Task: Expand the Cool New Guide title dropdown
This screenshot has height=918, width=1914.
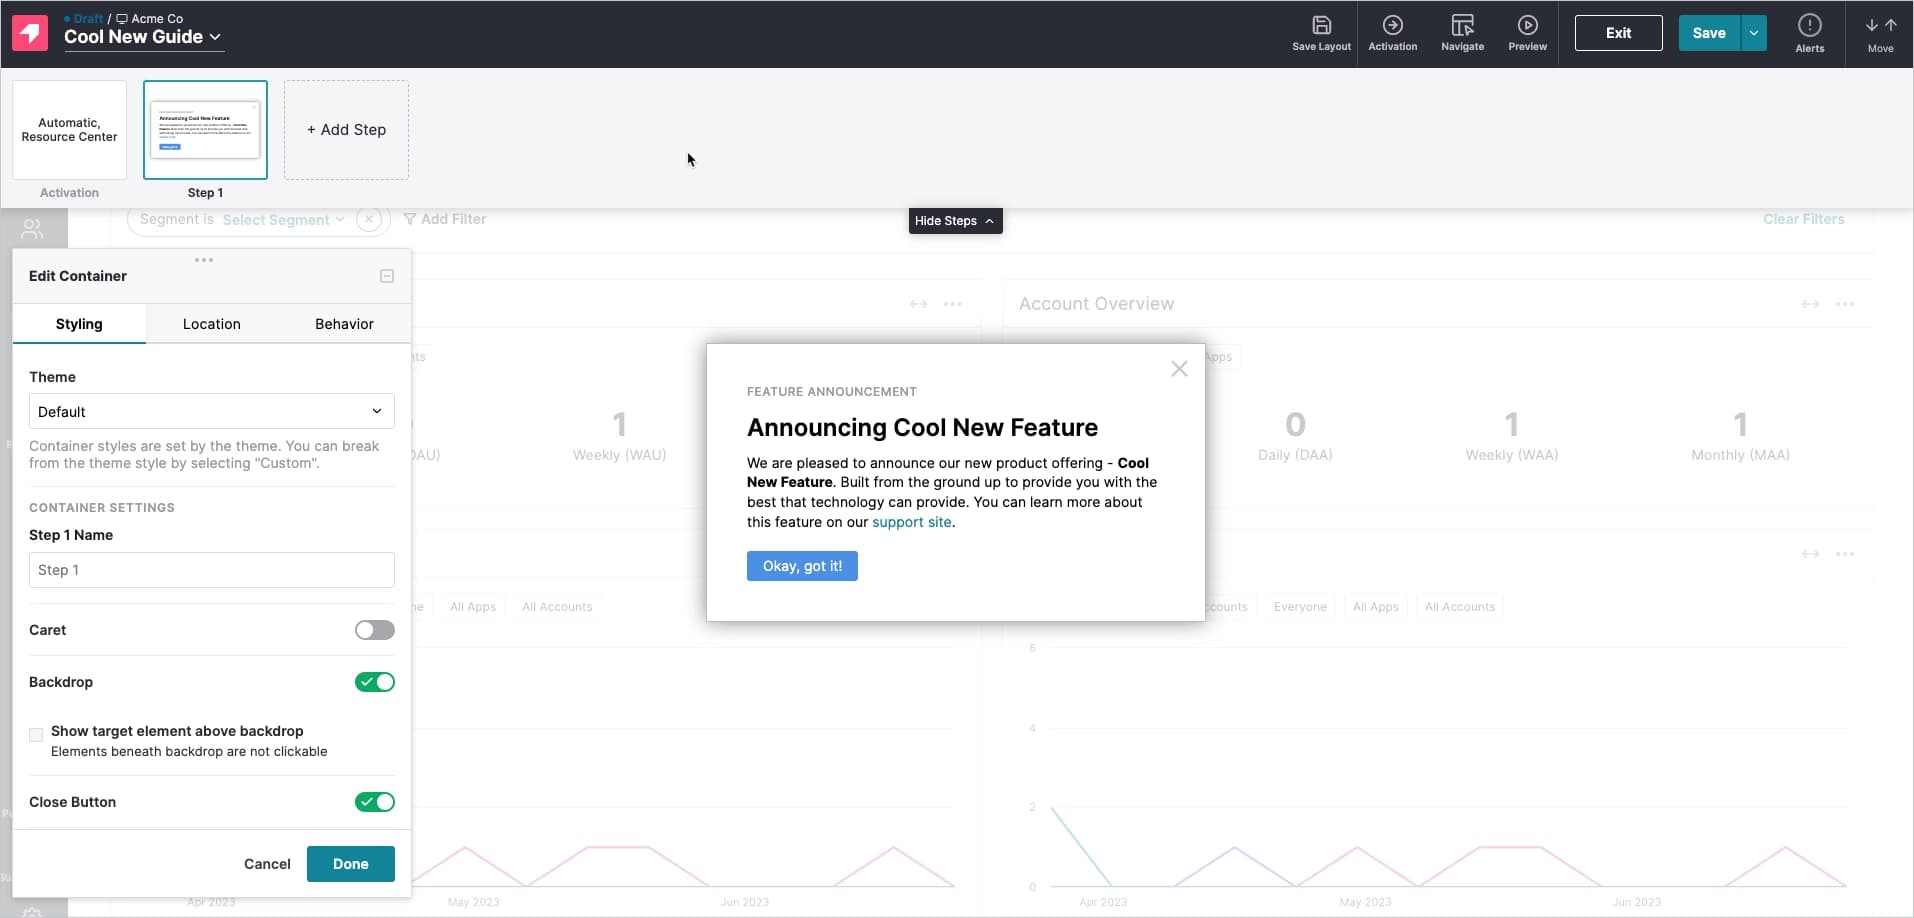Action: pyautogui.click(x=142, y=36)
